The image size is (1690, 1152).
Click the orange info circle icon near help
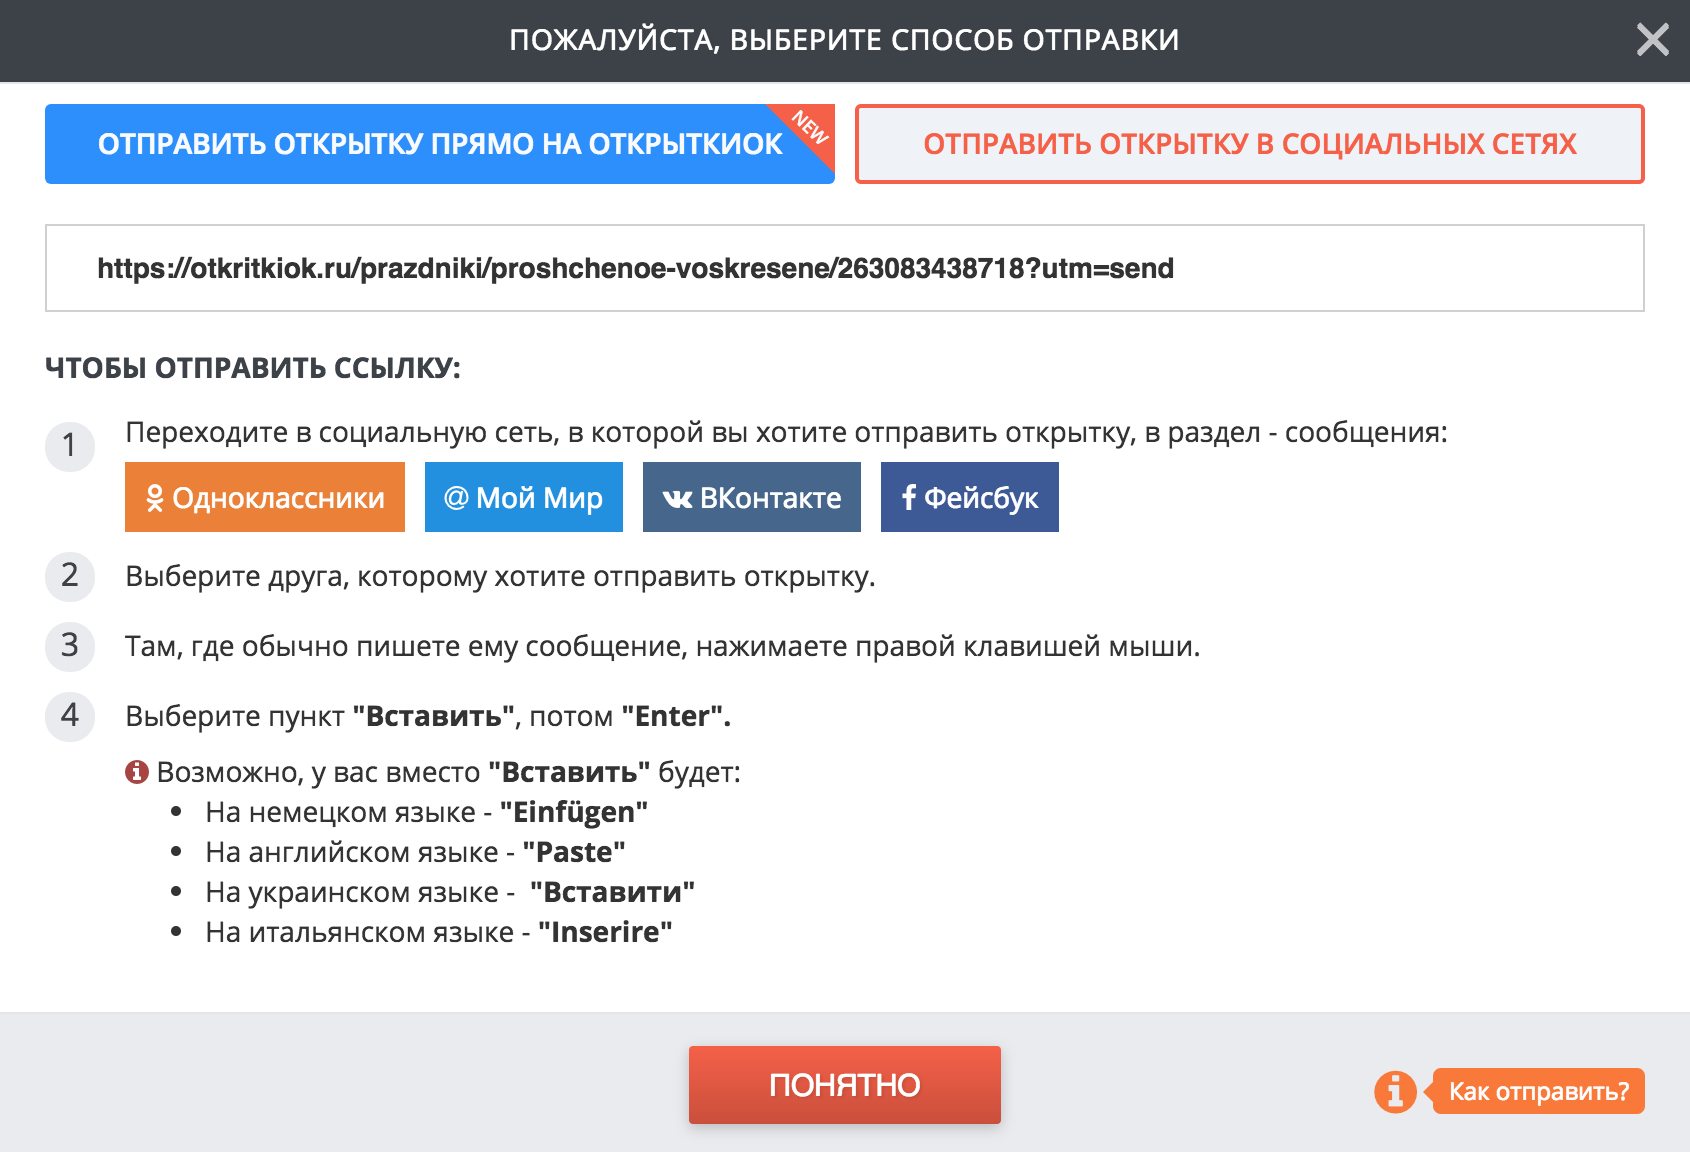point(1395,1091)
